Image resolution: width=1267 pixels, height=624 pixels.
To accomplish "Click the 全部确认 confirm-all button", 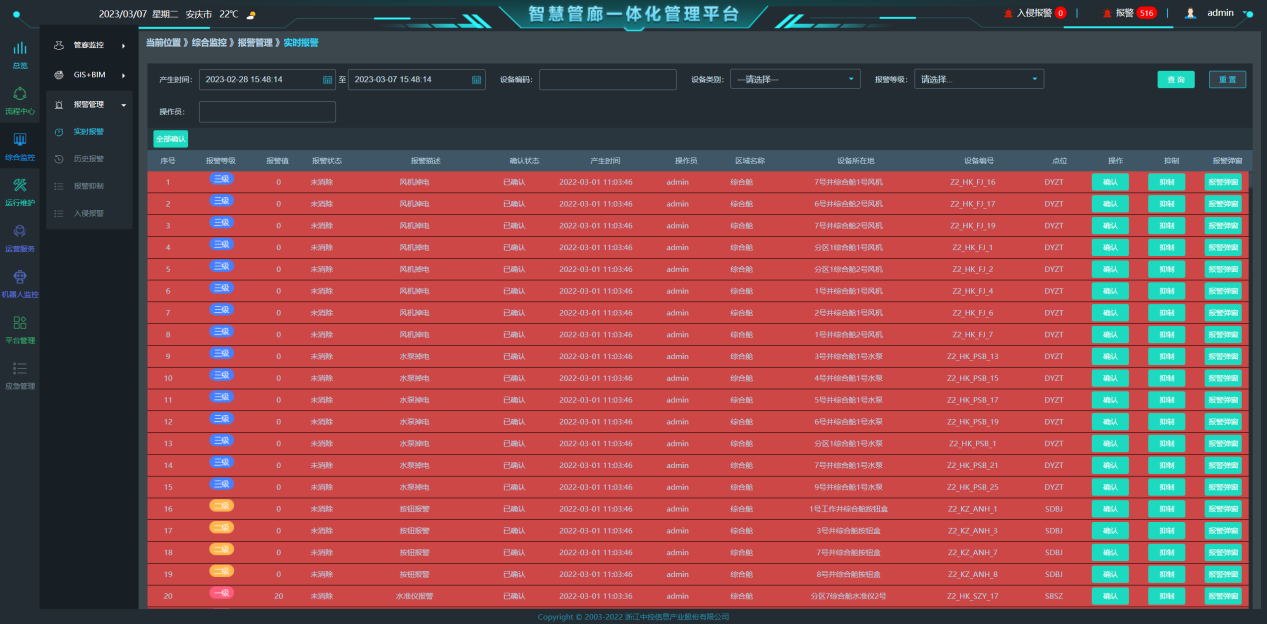I will pyautogui.click(x=170, y=138).
